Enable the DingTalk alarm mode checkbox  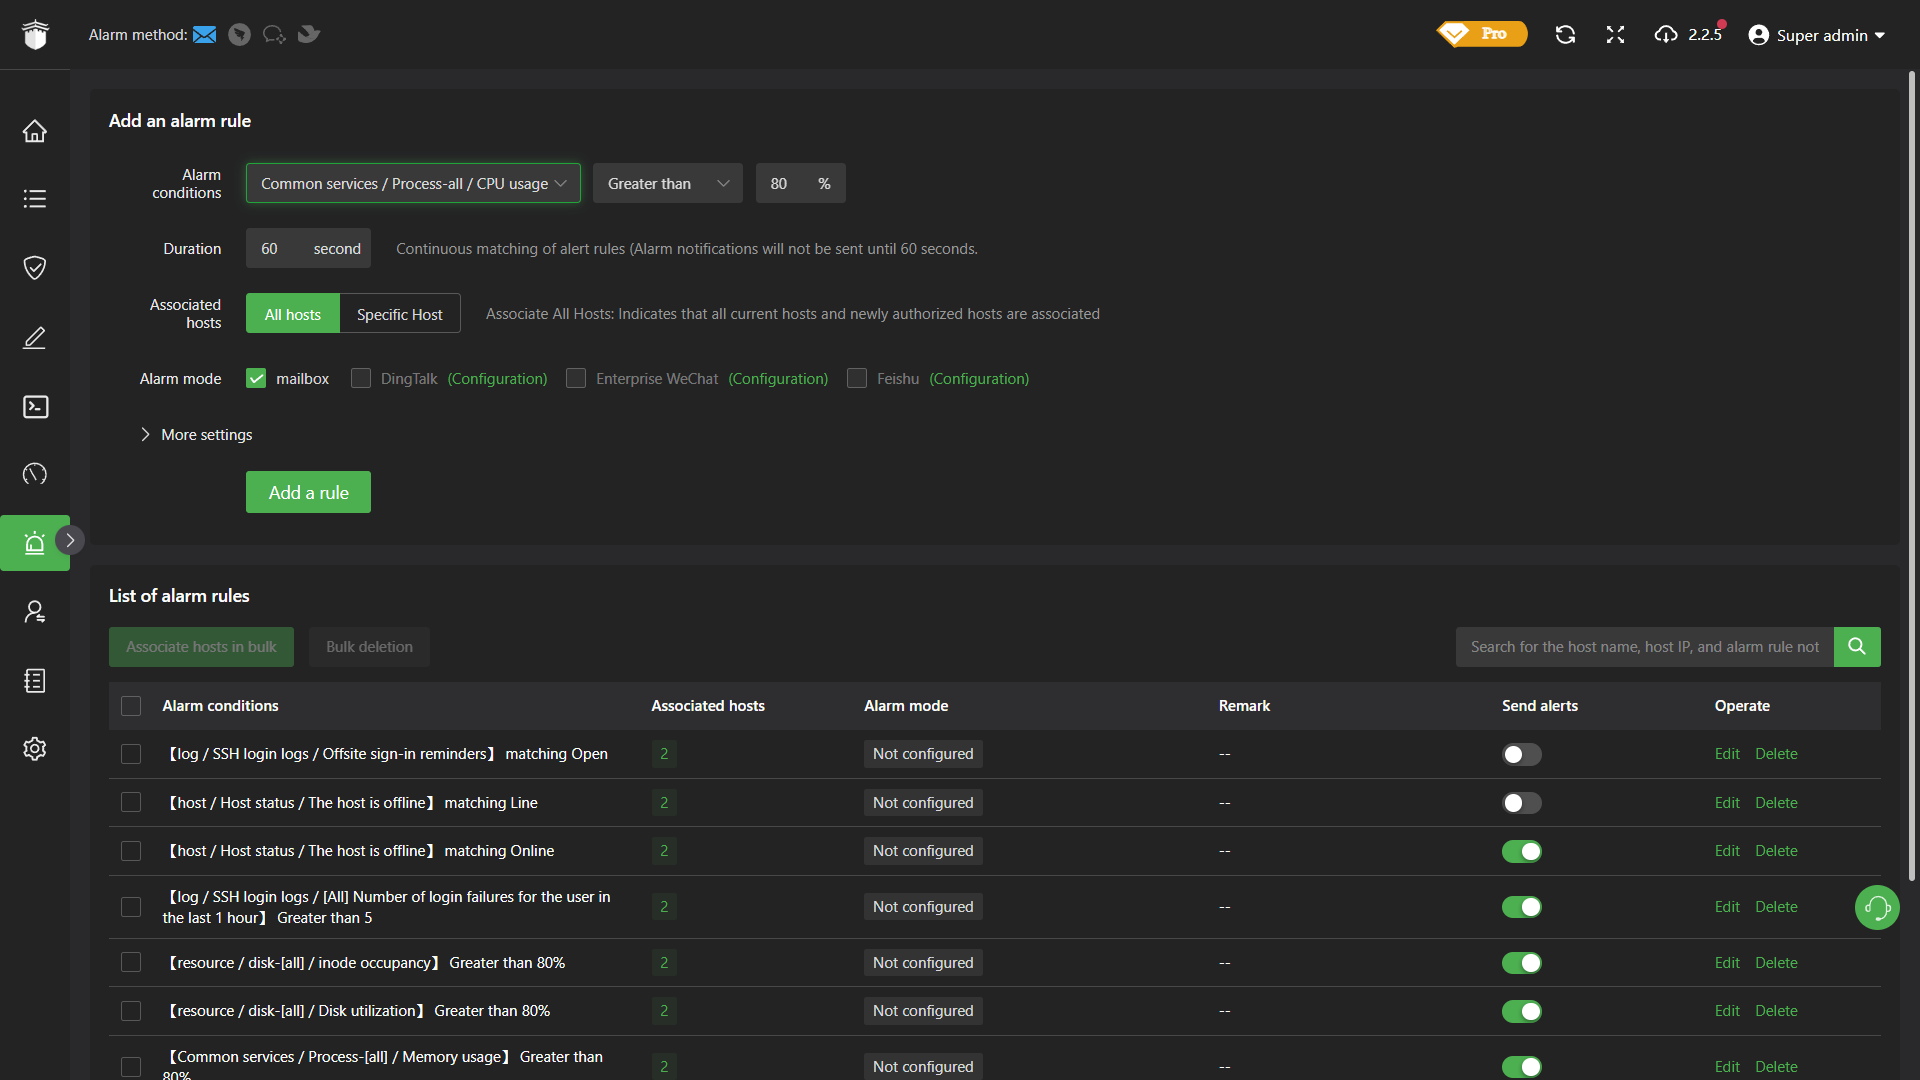(x=361, y=379)
